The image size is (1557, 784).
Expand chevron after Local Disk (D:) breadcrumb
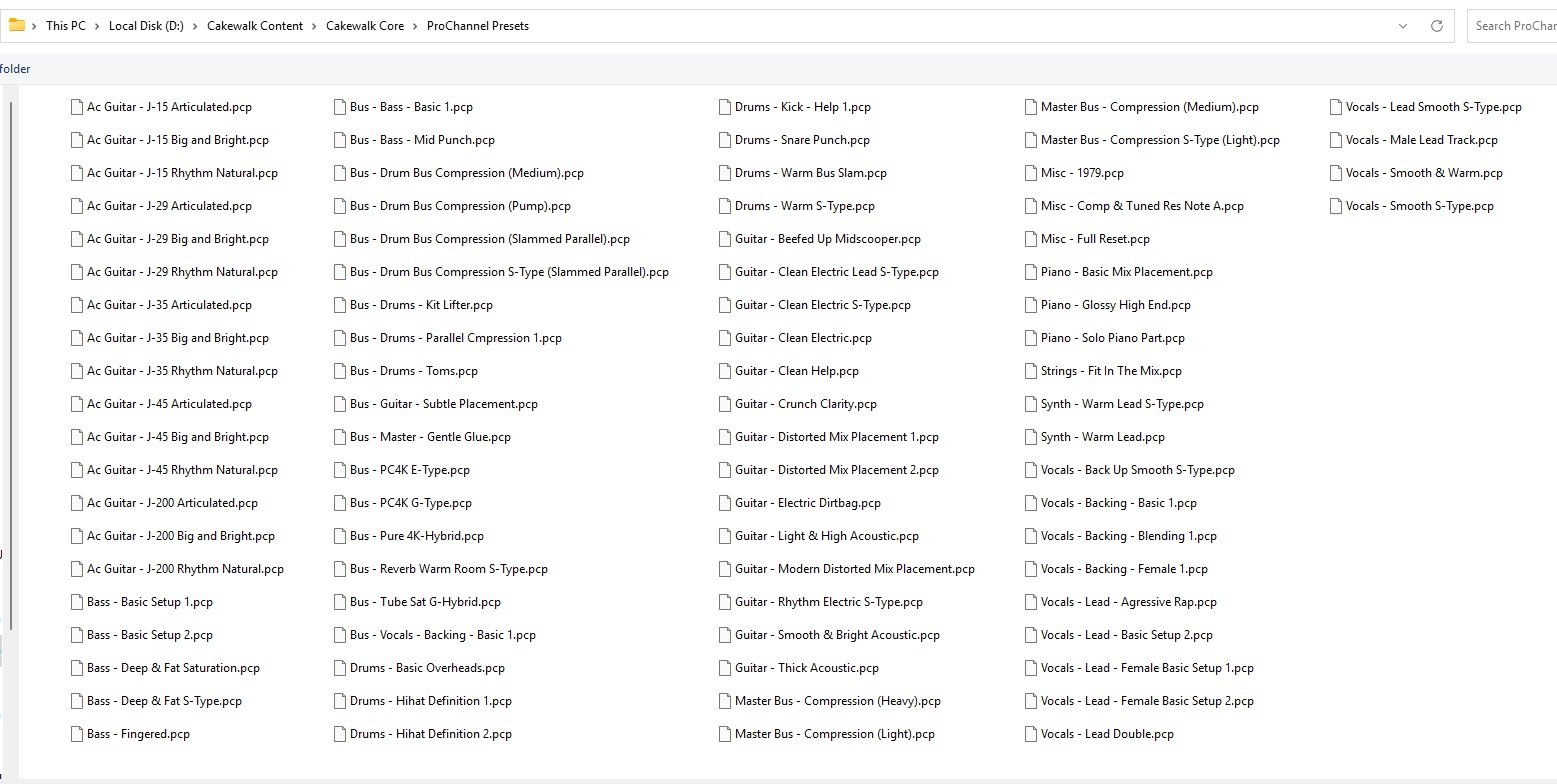[x=195, y=26]
